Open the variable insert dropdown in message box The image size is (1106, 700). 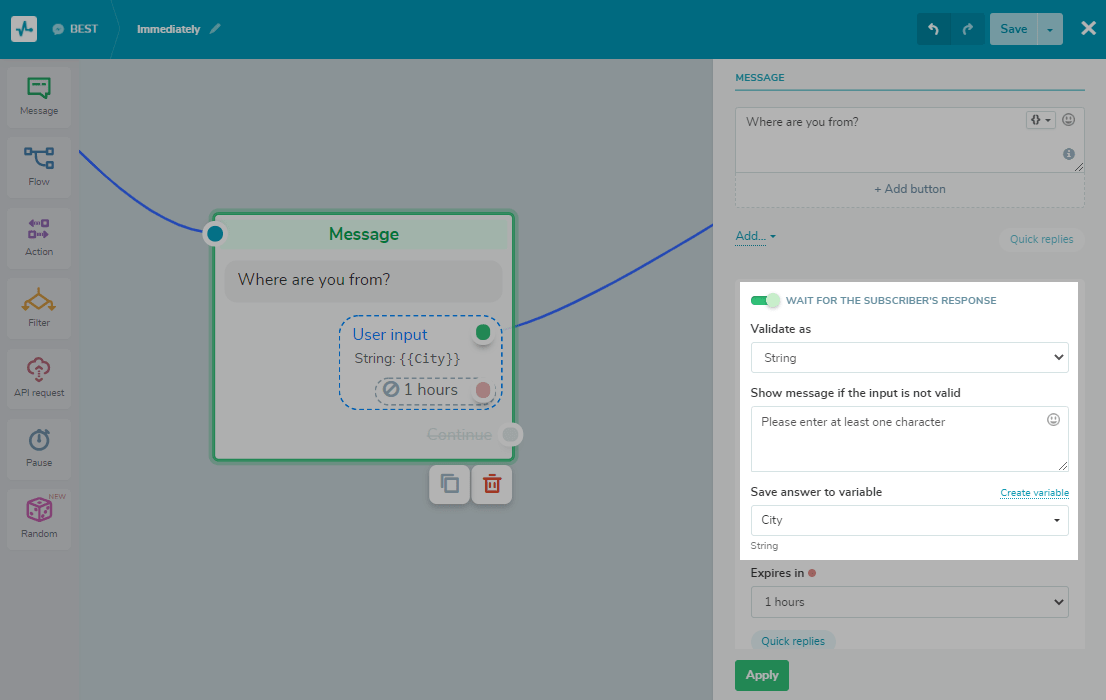(x=1040, y=120)
